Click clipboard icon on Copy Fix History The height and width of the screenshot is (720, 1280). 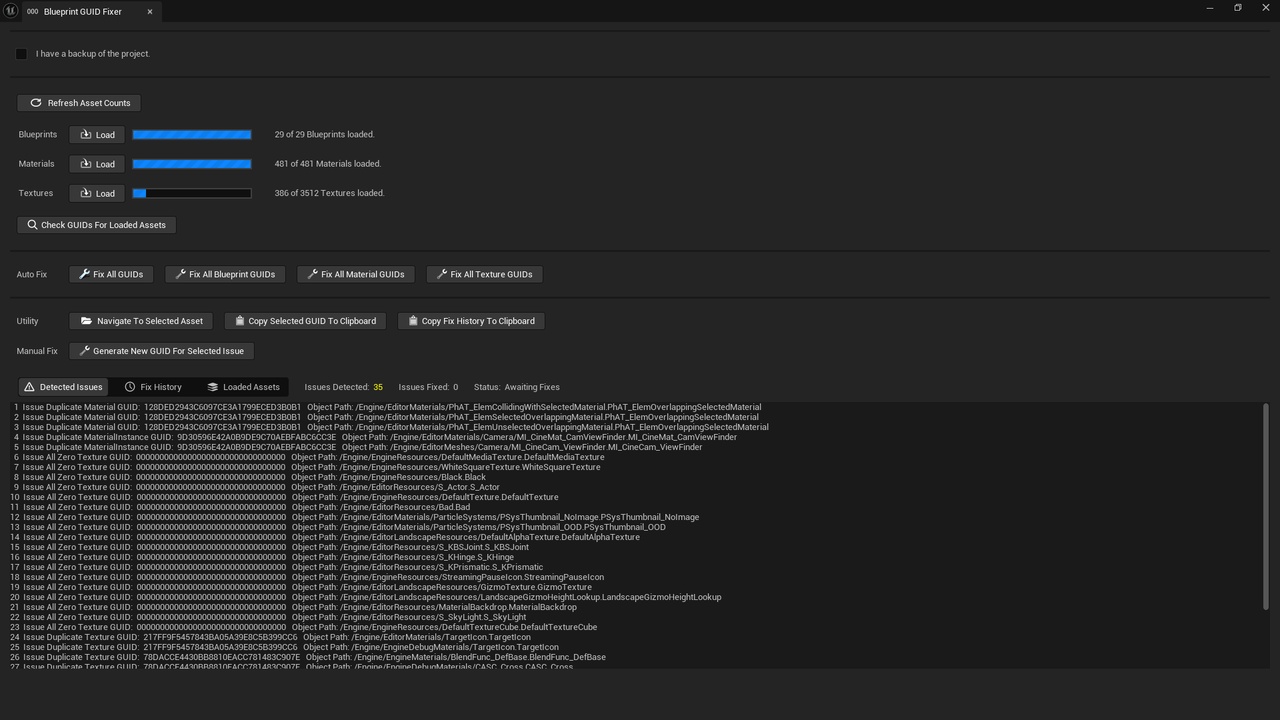(x=412, y=321)
